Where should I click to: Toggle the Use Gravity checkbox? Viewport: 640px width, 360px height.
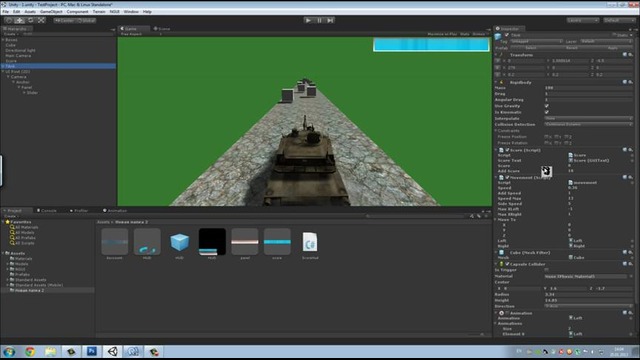[x=547, y=106]
